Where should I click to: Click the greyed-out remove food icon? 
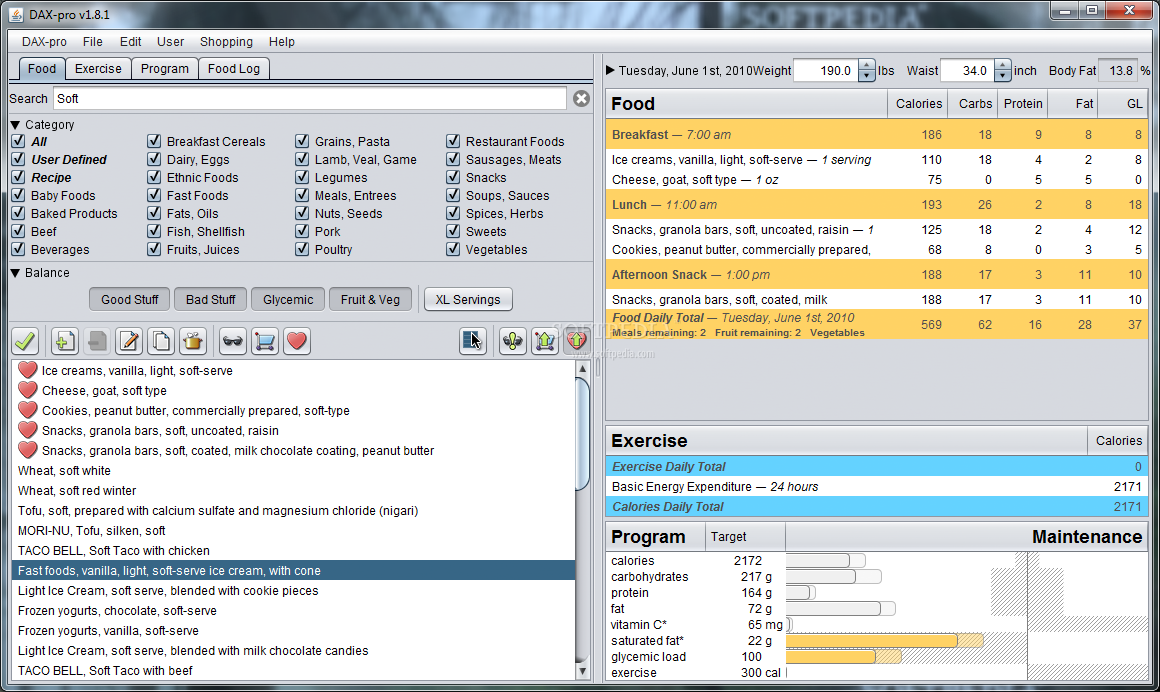[96, 341]
